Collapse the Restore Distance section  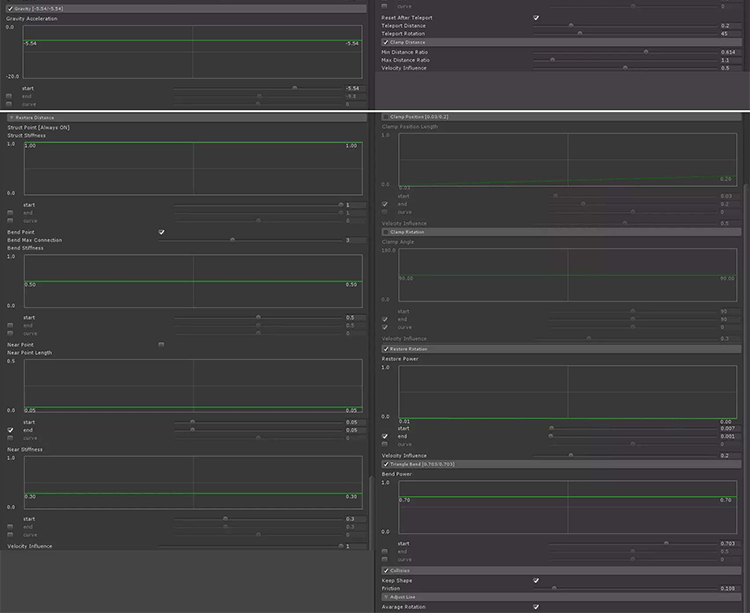(9, 117)
